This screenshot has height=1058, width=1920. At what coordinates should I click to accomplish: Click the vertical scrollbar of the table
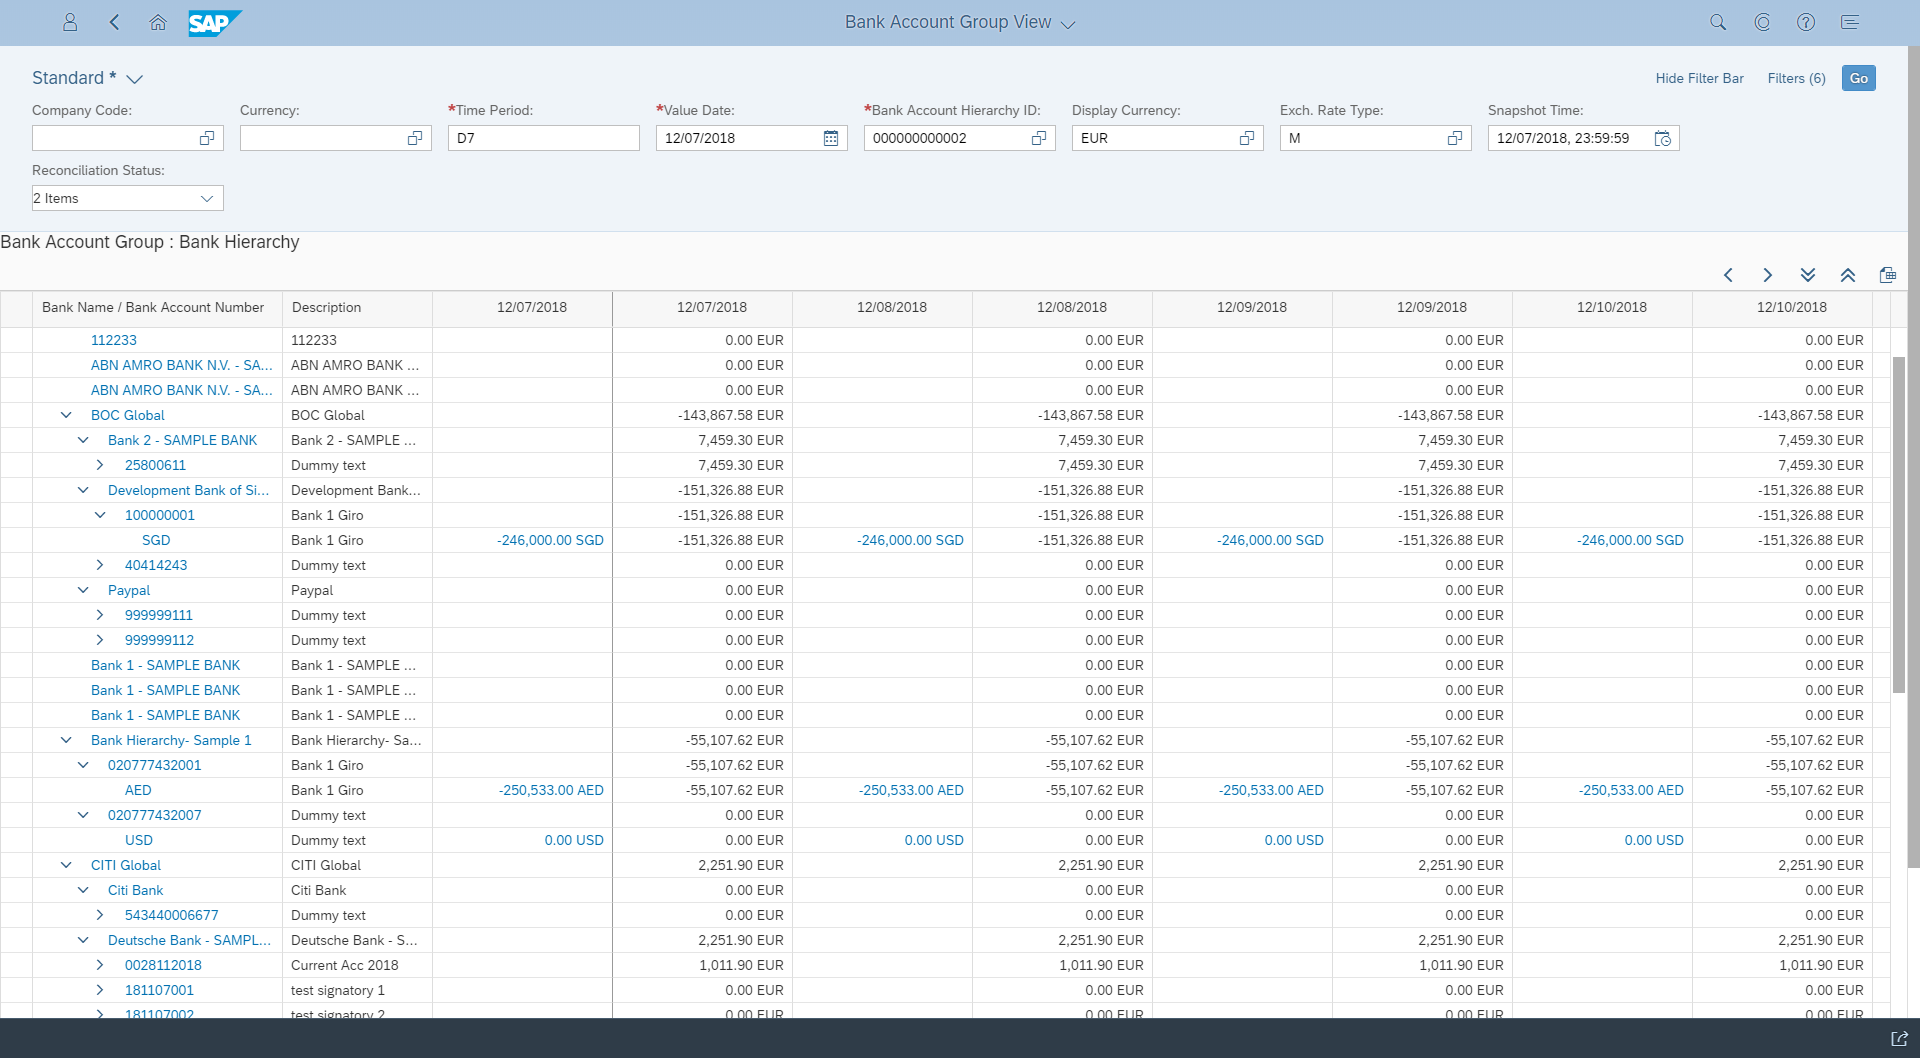(x=1899, y=525)
